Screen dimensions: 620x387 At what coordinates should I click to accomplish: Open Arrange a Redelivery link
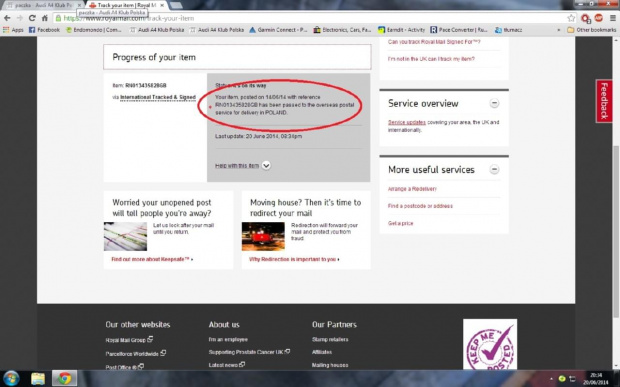pos(412,189)
